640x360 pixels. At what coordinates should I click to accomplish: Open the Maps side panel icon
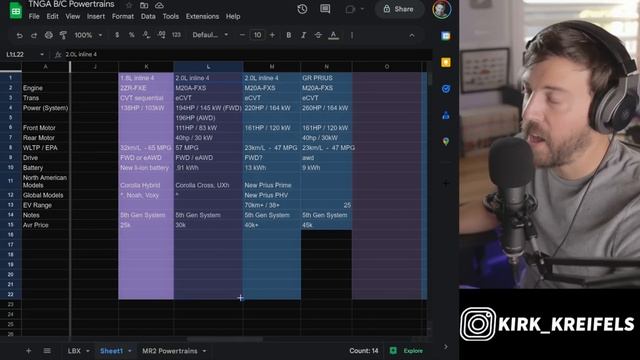446,142
